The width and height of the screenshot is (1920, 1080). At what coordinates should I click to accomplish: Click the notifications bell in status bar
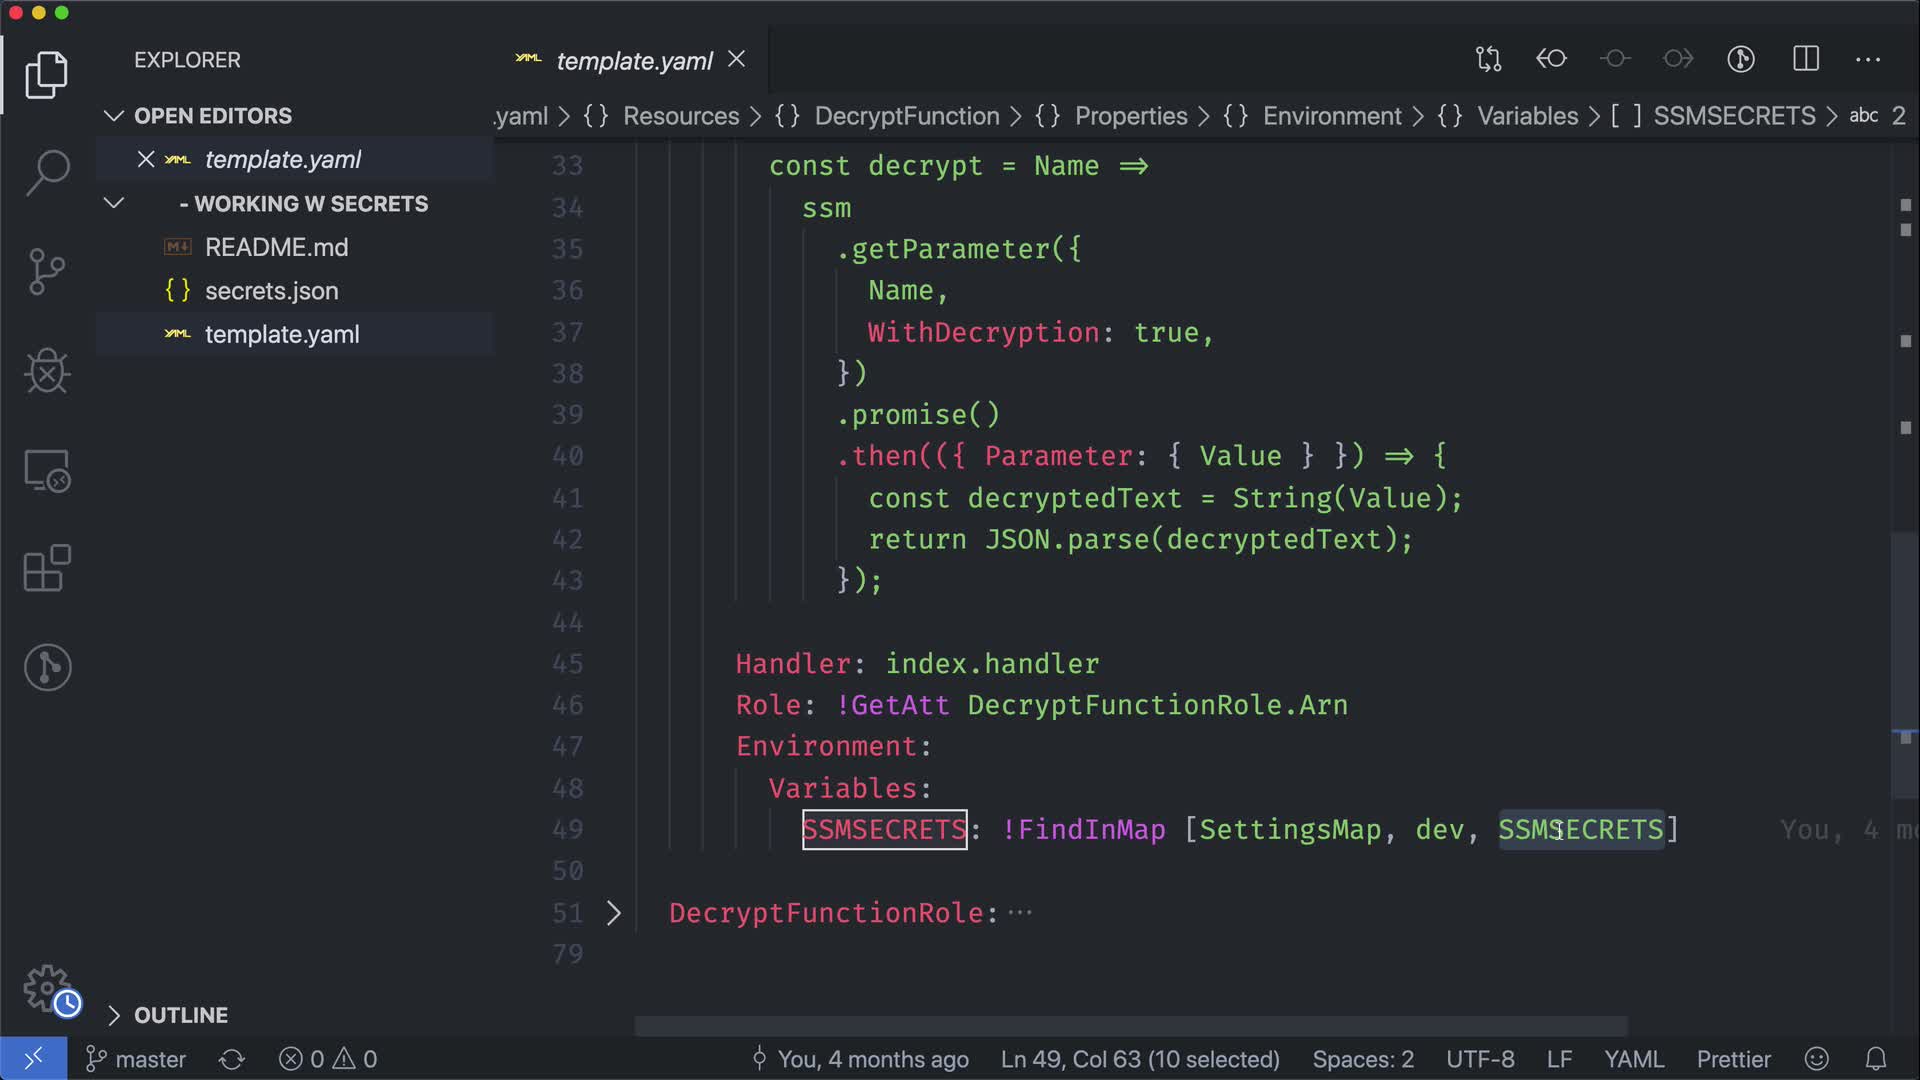[x=1876, y=1059]
